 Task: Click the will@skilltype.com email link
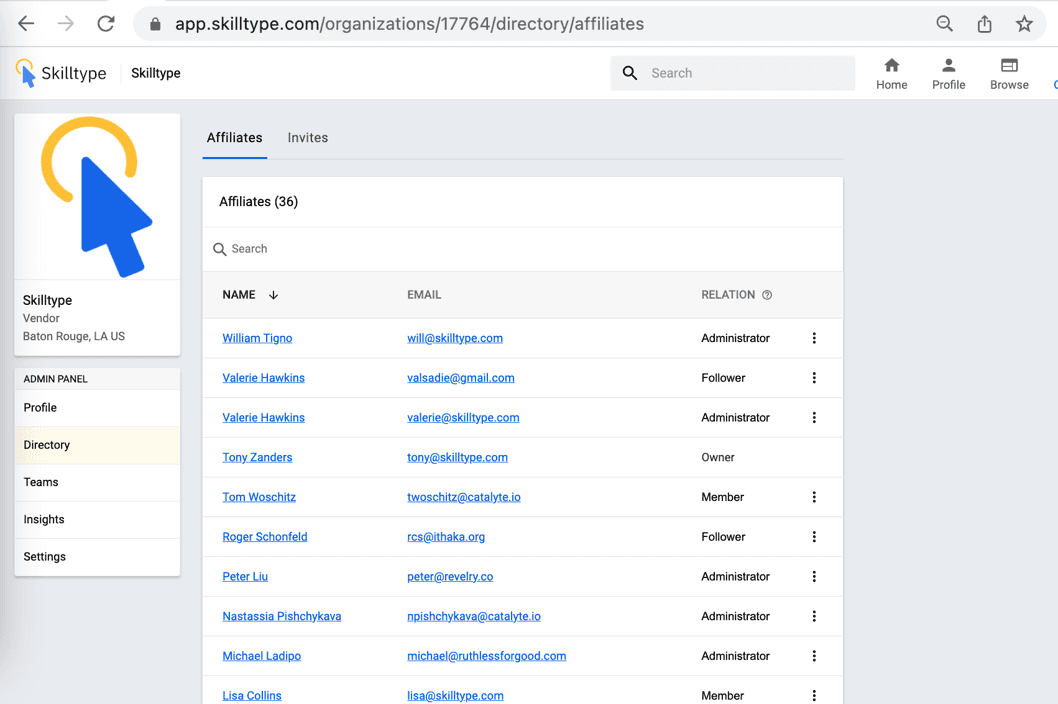(455, 338)
